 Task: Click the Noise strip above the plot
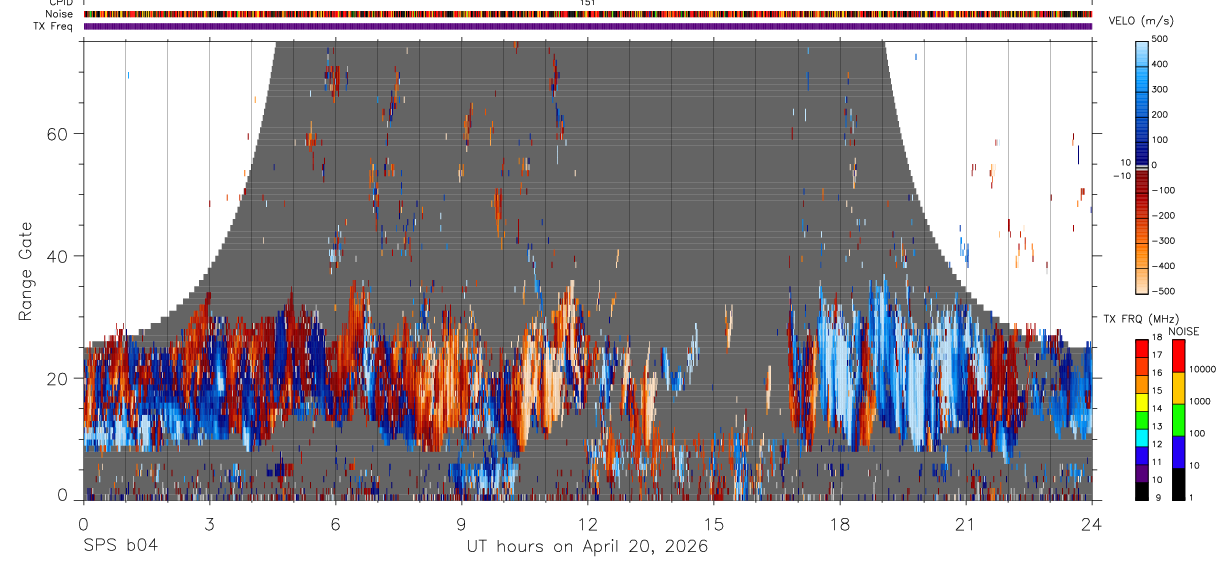point(588,14)
